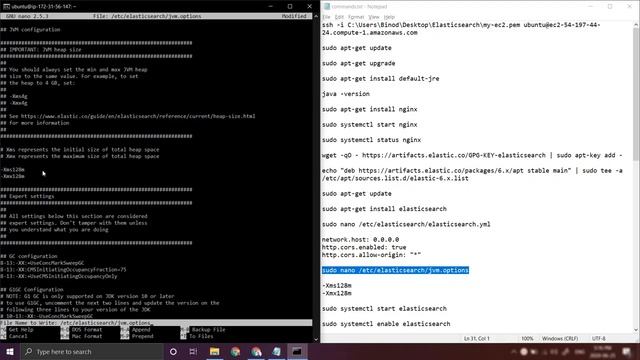The height and width of the screenshot is (360, 640).
Task: Click 'sudo systemctl status nginx' line
Action: 371,140
